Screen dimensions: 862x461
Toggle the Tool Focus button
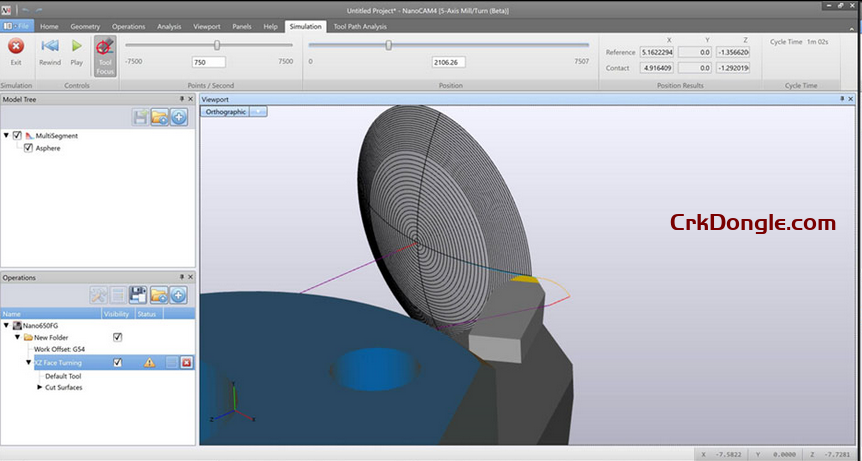[x=105, y=55]
